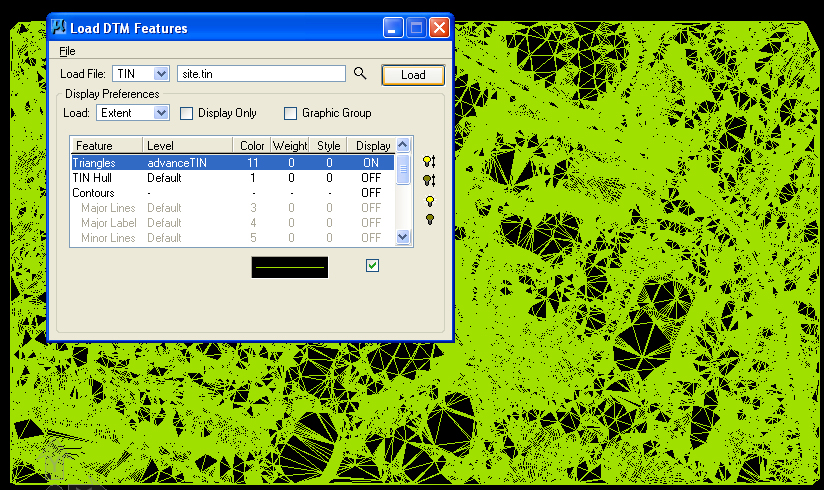Click the dim bulb icon with arrows

pos(429,181)
